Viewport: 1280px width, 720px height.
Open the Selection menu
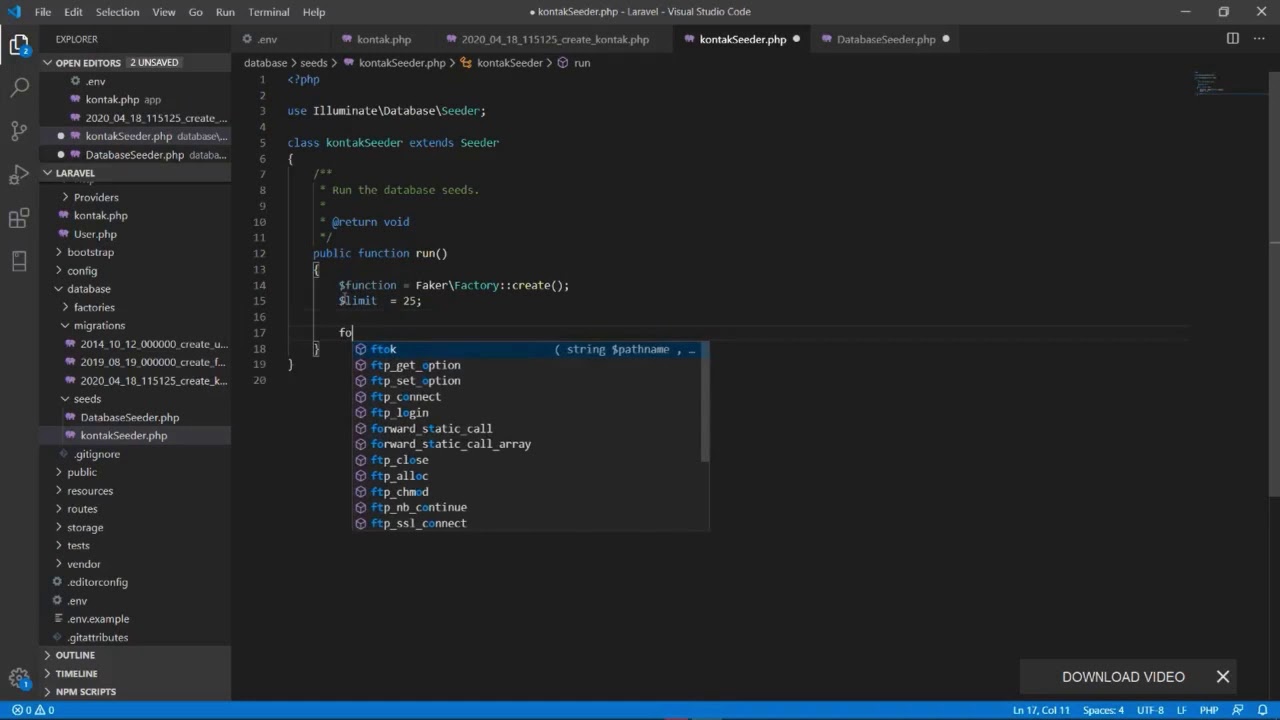[117, 12]
